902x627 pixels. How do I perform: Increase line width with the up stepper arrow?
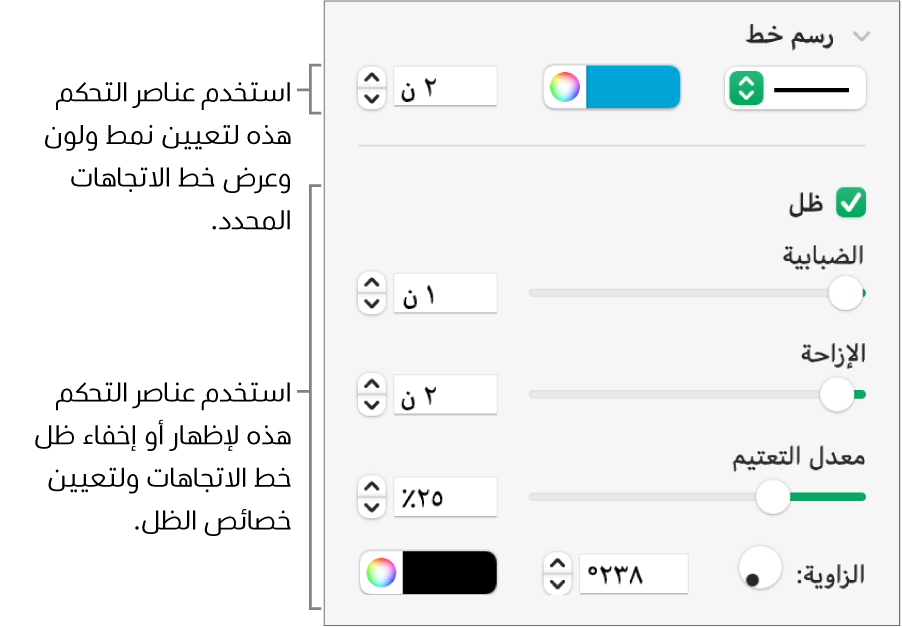click(371, 78)
